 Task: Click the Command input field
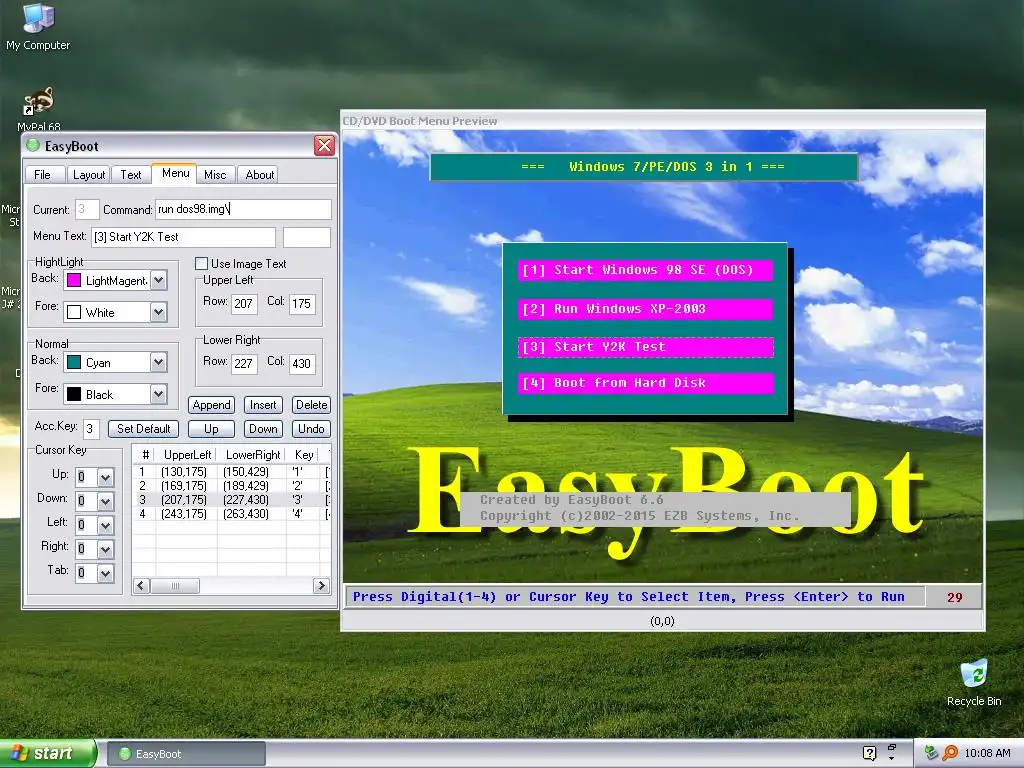[x=243, y=209]
